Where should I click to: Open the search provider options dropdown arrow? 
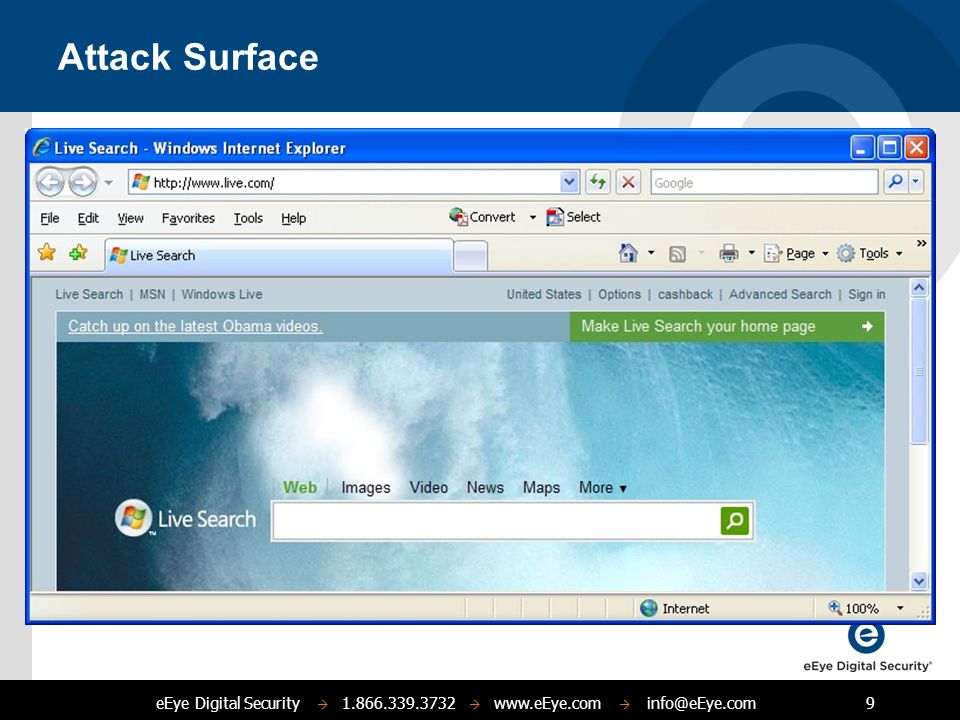click(x=916, y=182)
